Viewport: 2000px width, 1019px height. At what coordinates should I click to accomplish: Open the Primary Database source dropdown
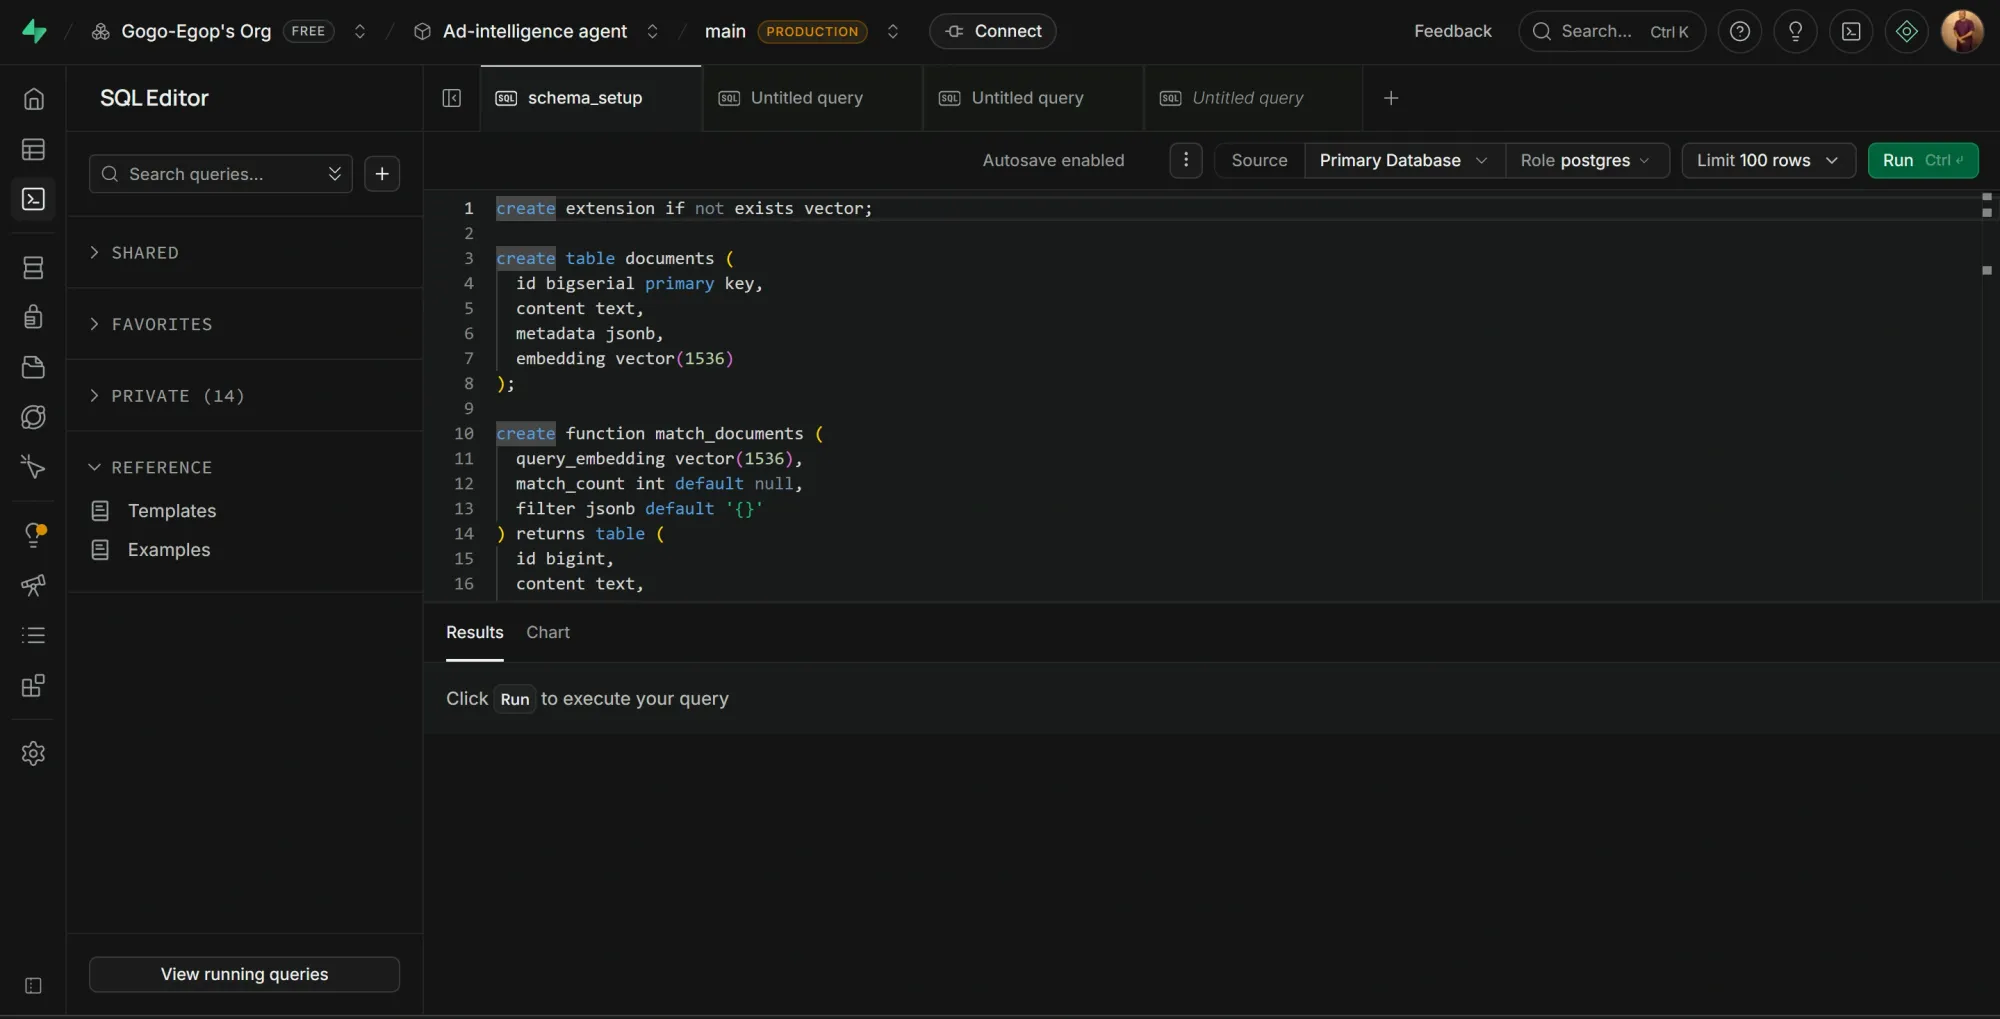pos(1404,160)
